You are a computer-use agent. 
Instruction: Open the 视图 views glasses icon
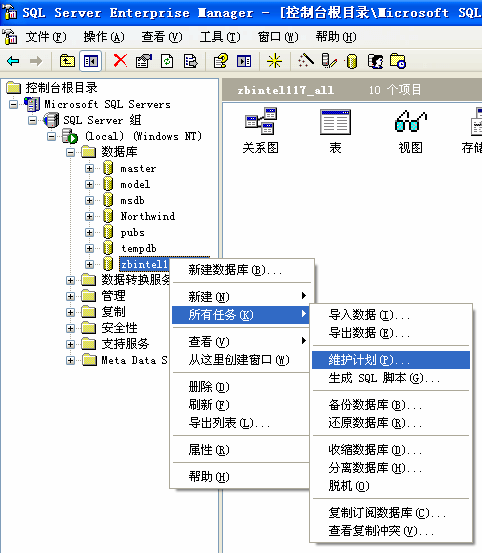tap(410, 121)
